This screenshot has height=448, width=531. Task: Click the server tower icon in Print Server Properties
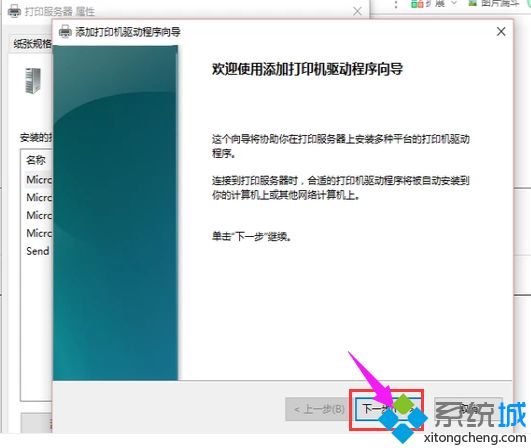coord(33,81)
